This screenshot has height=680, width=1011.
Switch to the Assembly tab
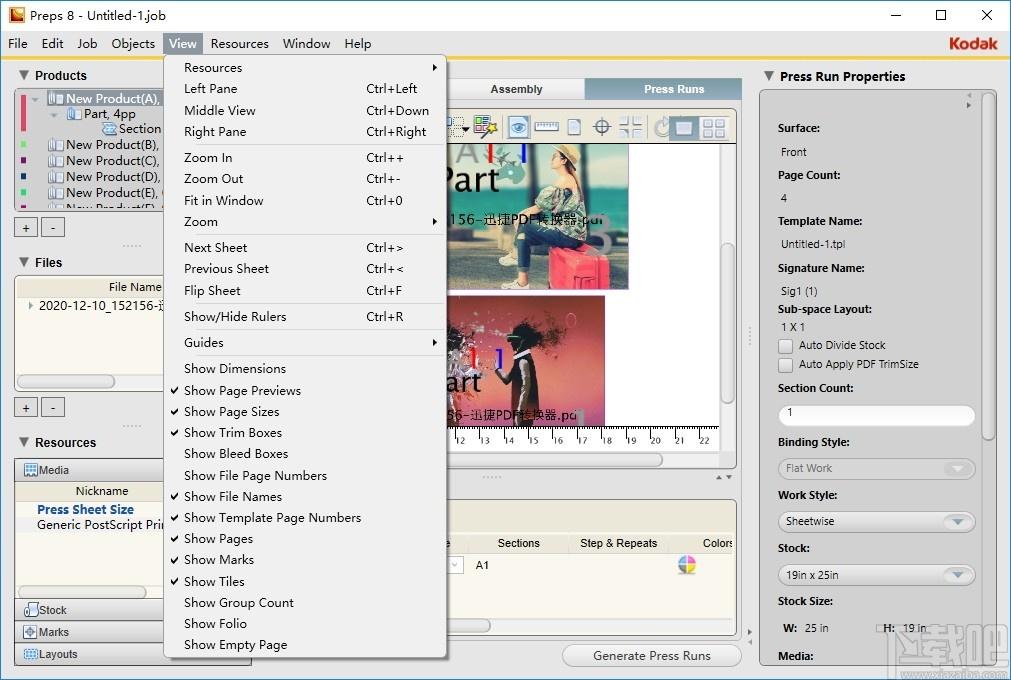click(x=516, y=89)
